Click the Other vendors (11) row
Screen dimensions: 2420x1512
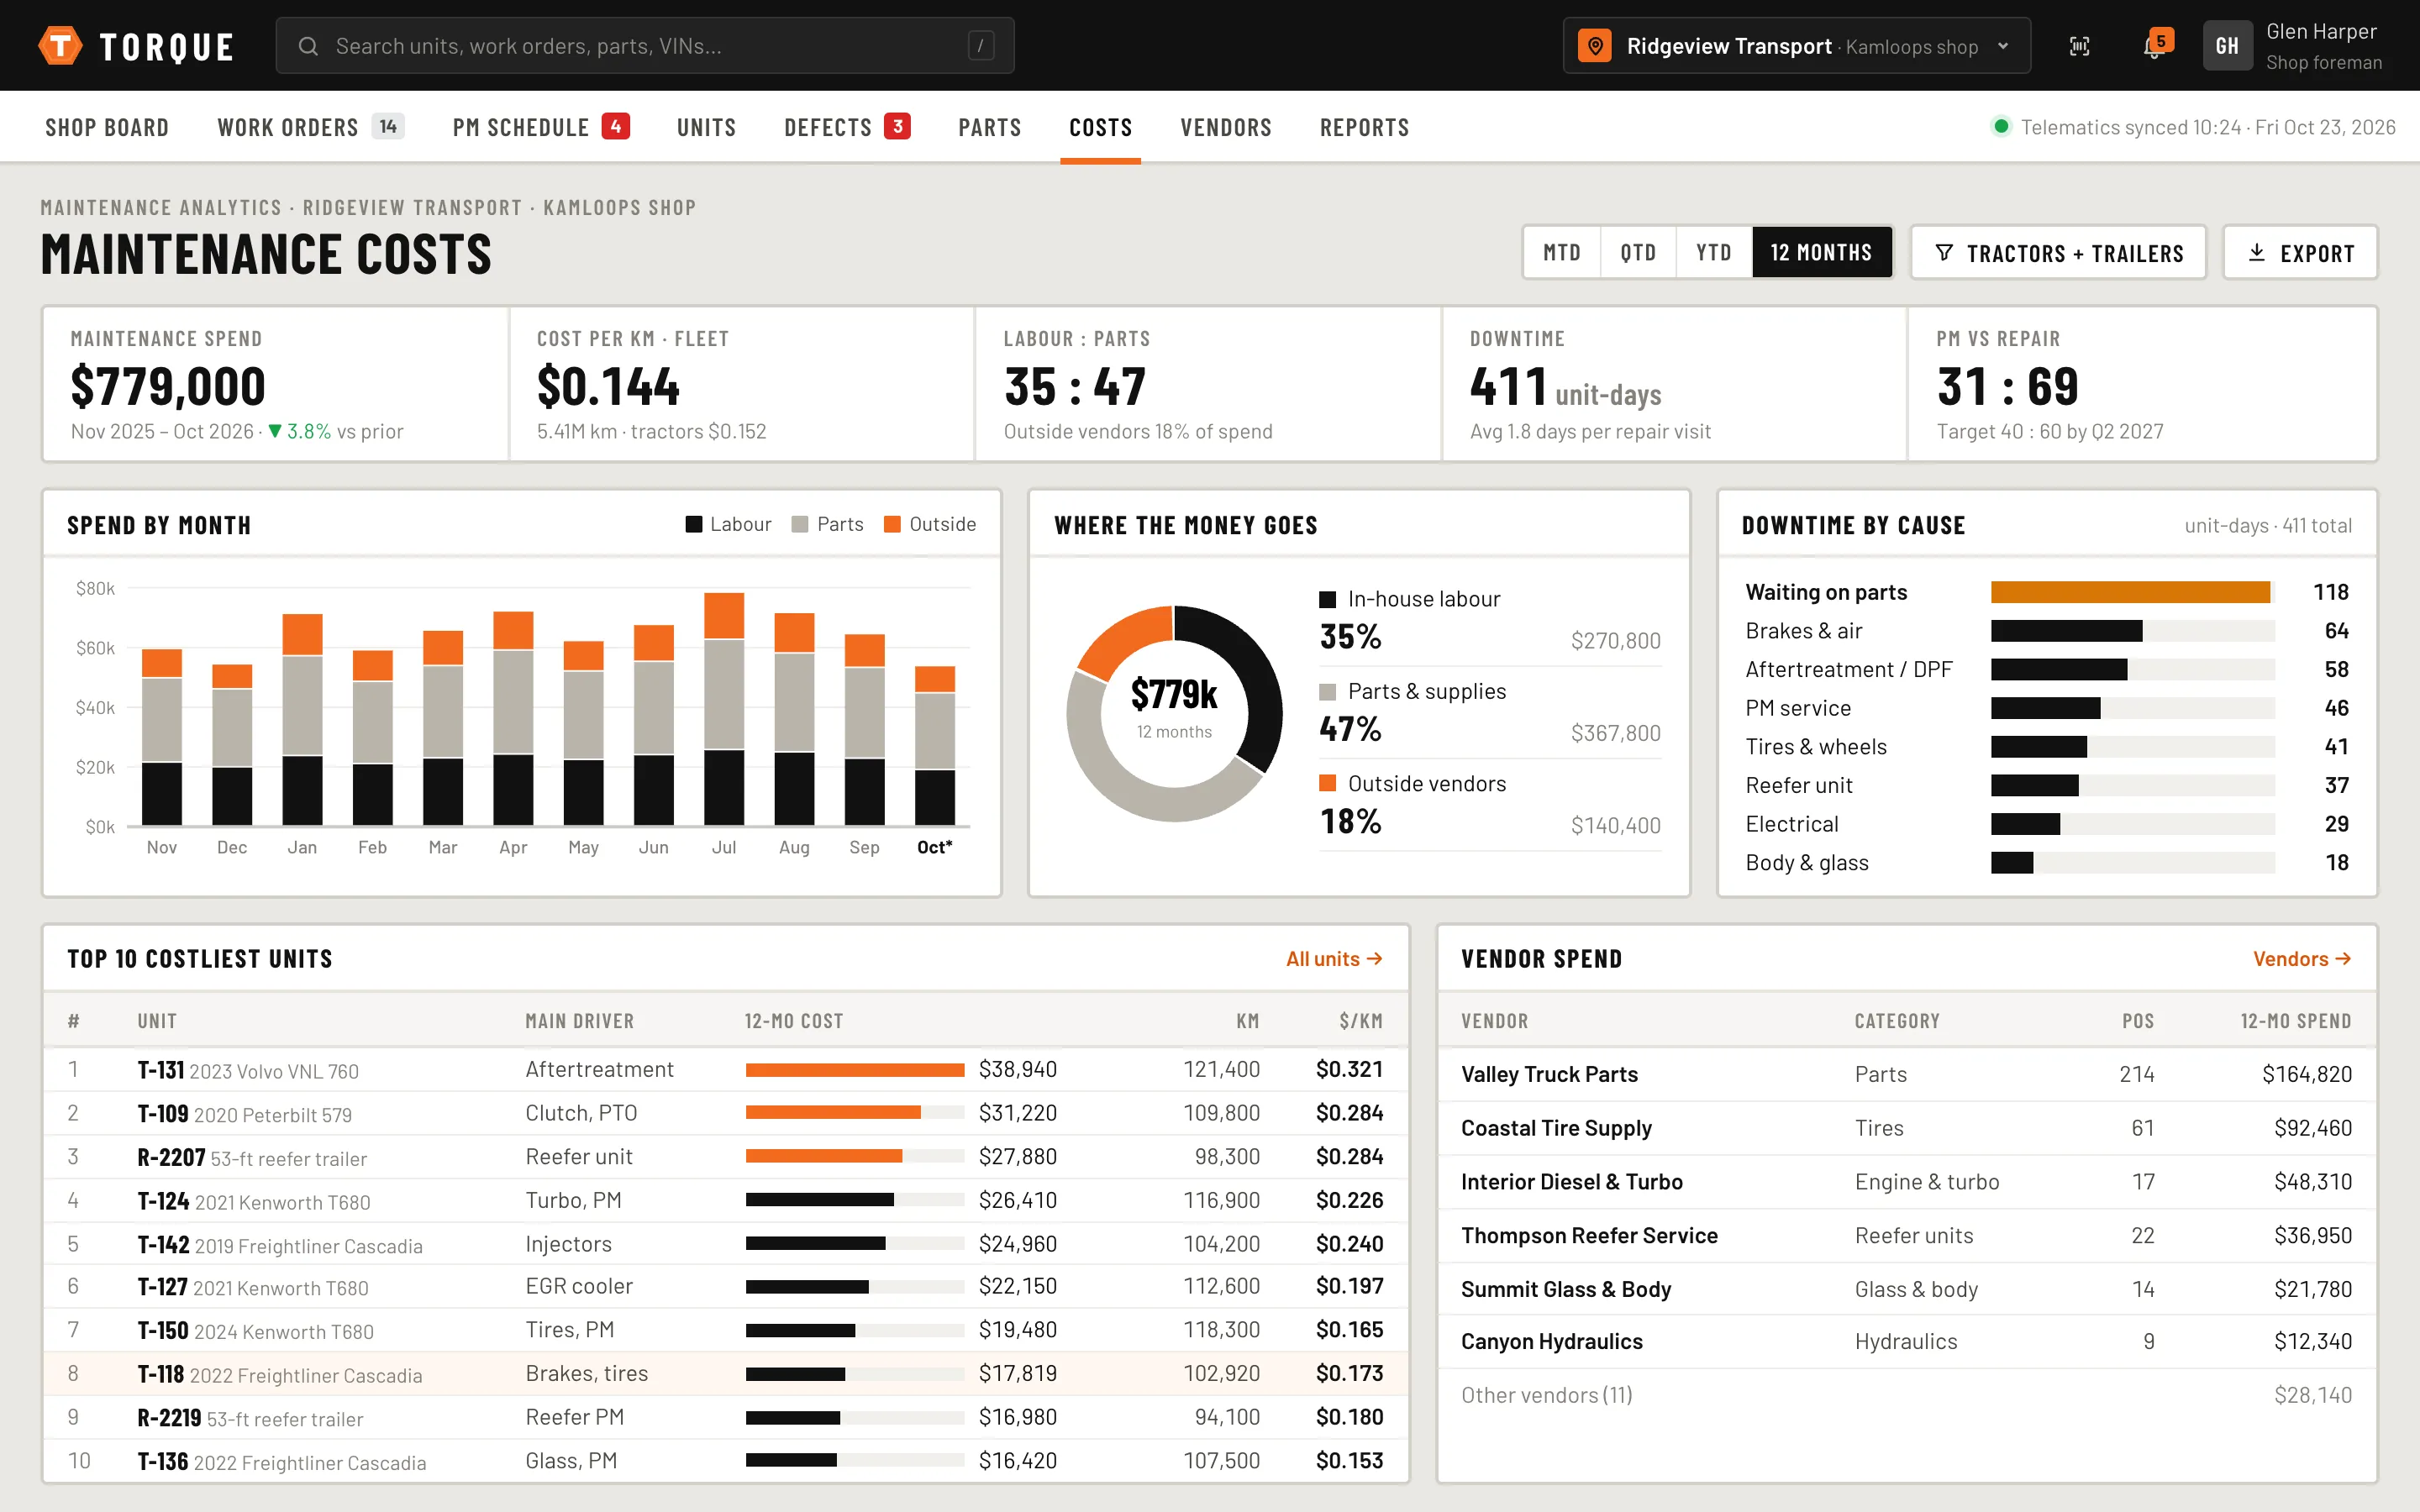point(1907,1395)
